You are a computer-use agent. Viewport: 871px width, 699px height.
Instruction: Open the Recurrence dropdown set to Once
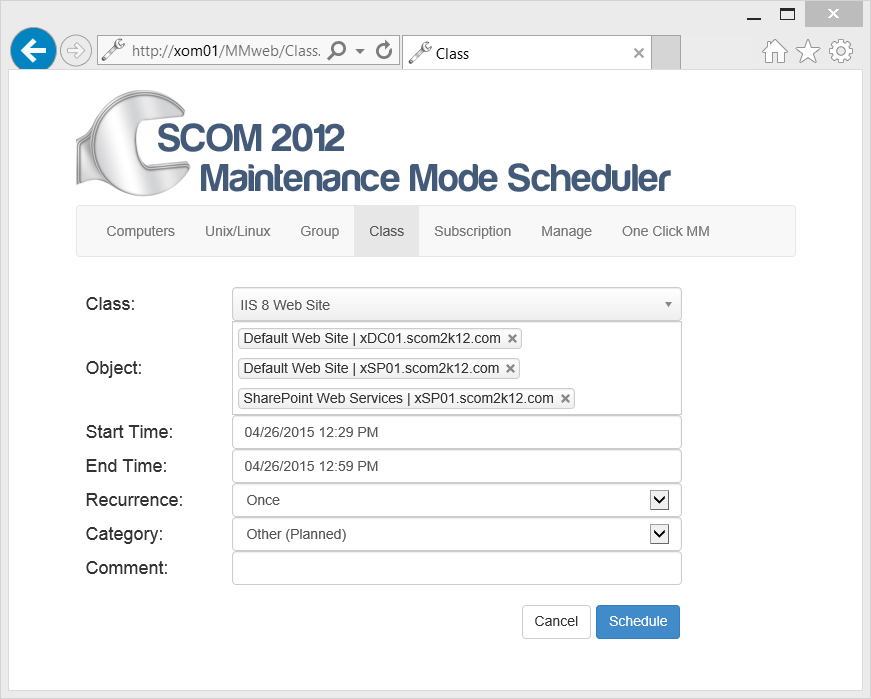point(457,500)
